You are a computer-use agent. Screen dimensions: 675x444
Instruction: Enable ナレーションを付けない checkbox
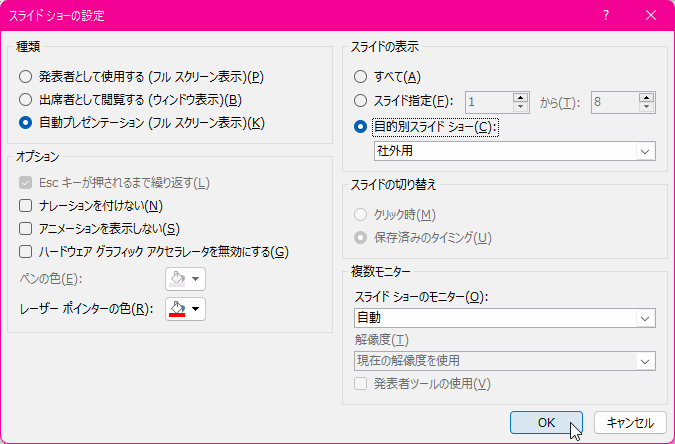pyautogui.click(x=26, y=206)
